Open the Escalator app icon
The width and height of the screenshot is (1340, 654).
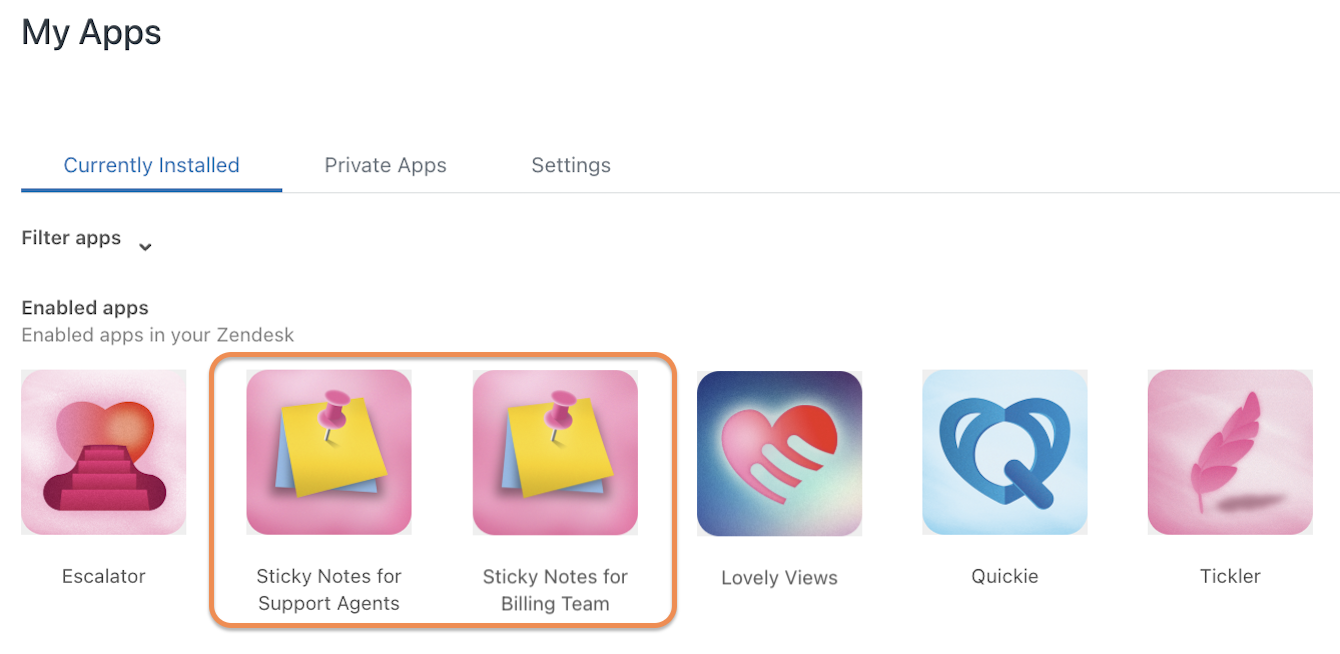104,452
